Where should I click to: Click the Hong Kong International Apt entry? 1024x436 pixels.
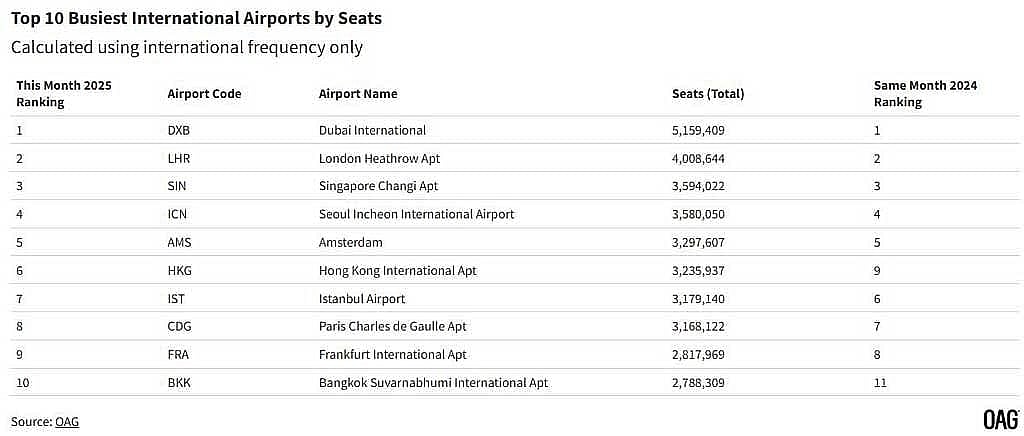point(398,270)
